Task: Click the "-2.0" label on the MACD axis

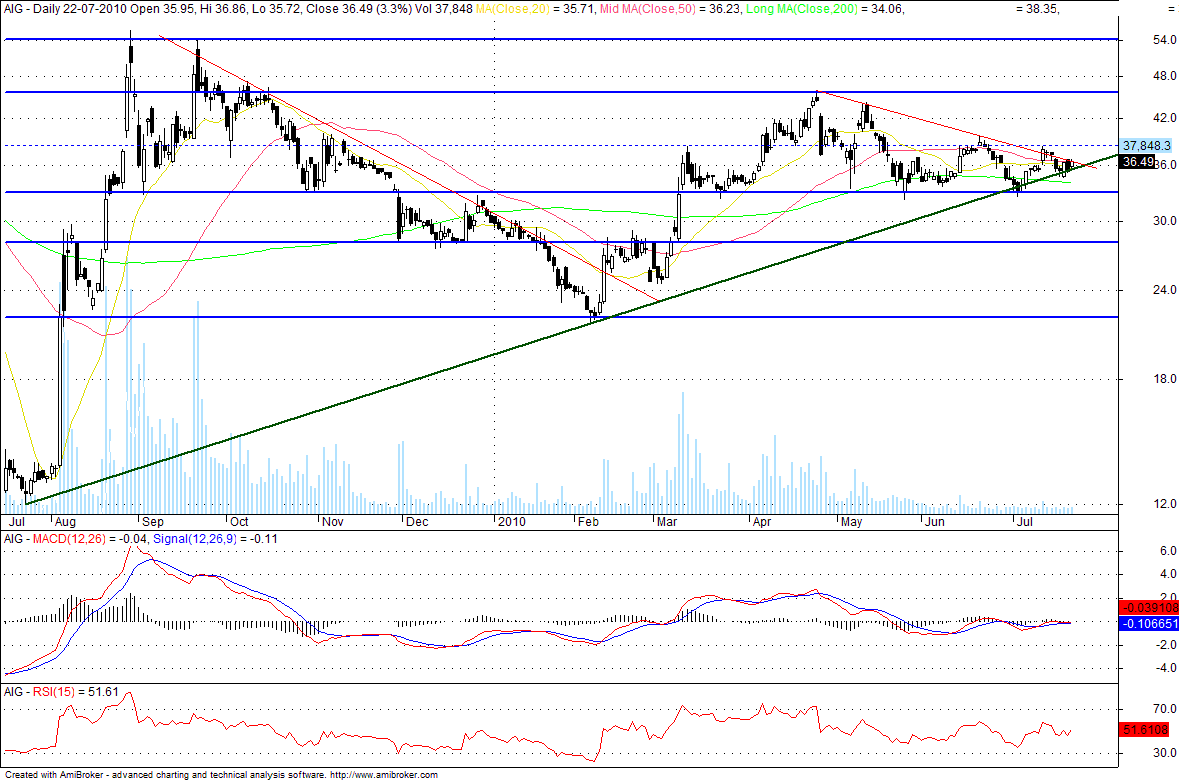Action: (x=1165, y=645)
